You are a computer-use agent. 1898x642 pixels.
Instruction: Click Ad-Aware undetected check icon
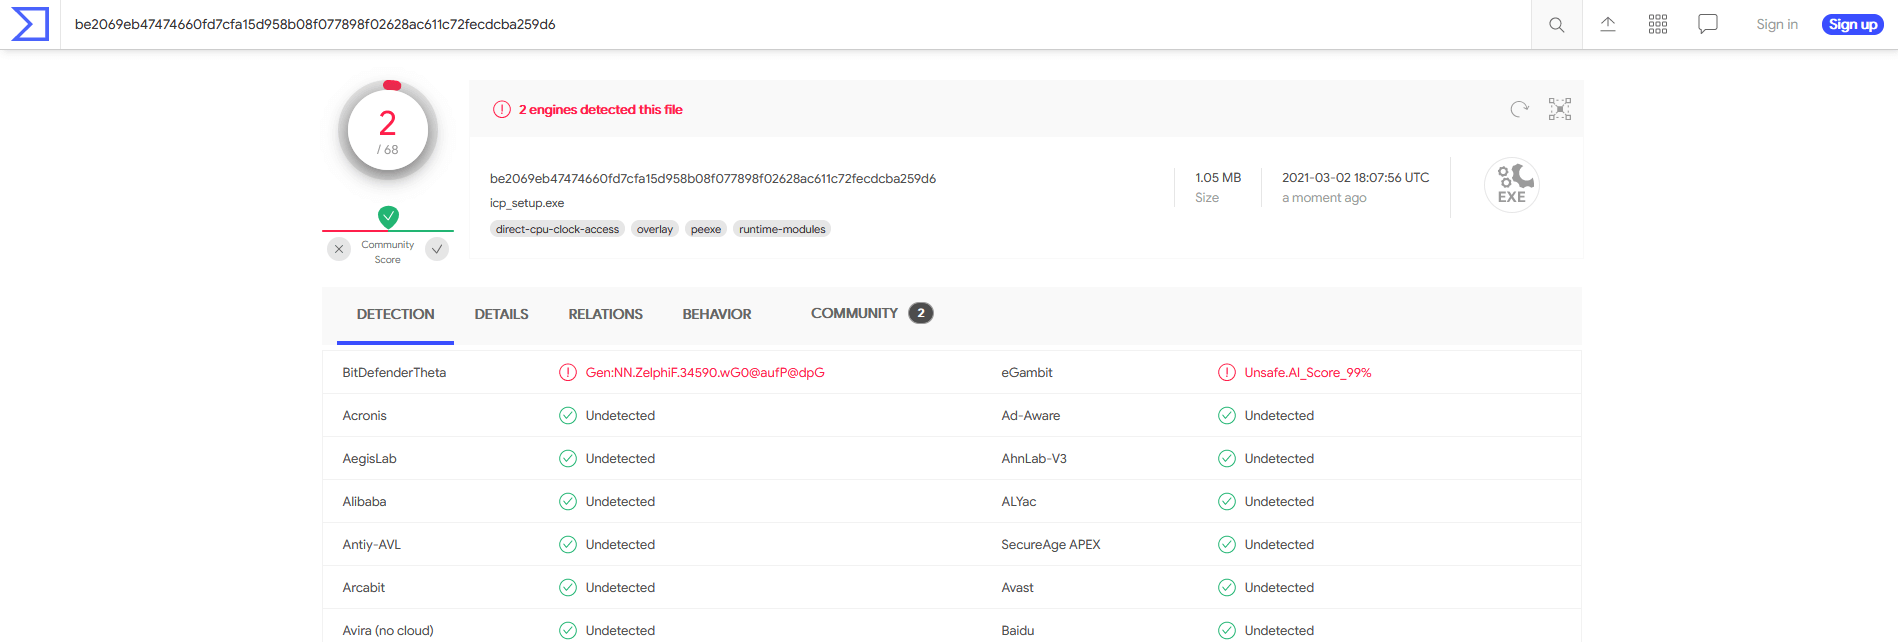1227,415
